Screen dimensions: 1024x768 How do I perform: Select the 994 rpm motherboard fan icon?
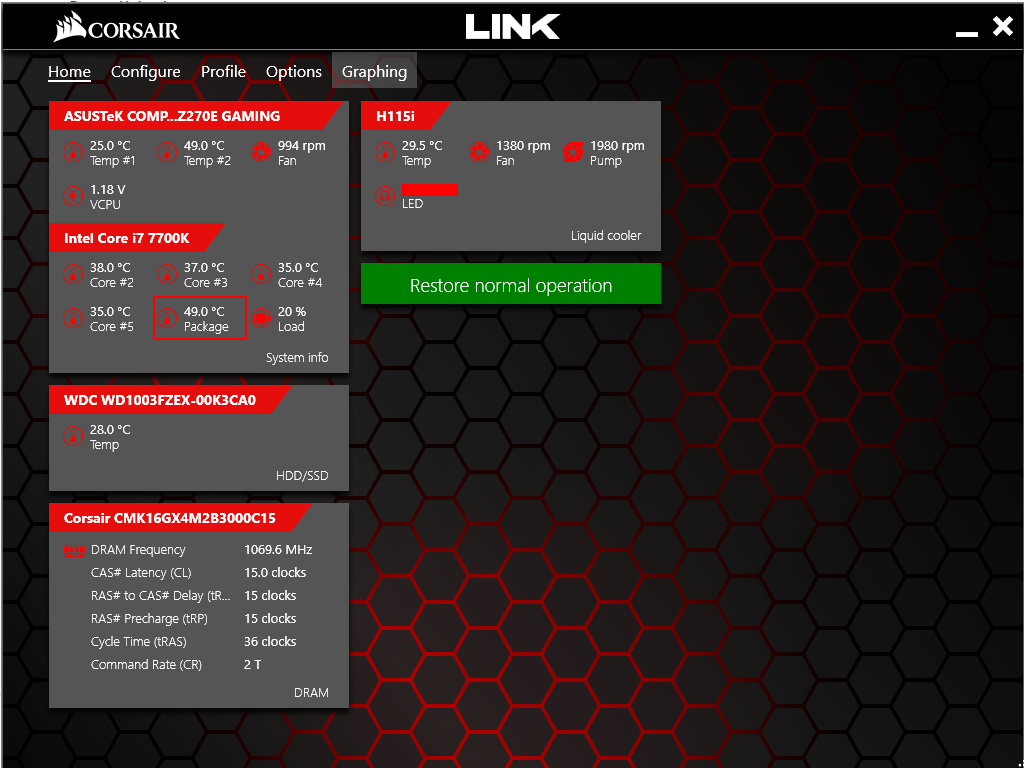[261, 153]
